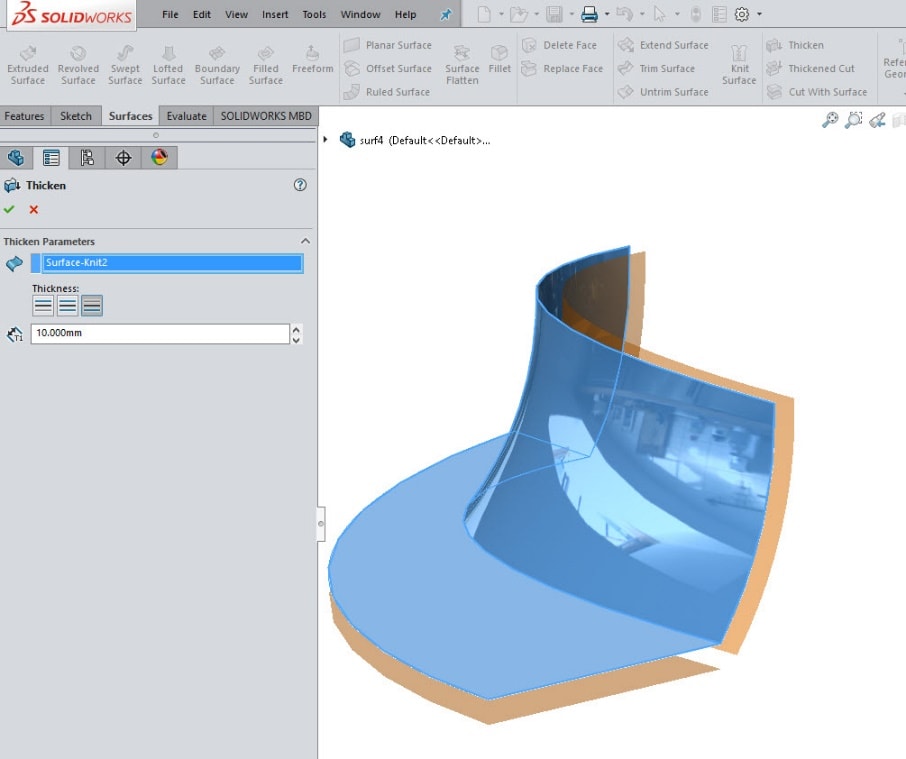The height and width of the screenshot is (759, 906).
Task: Choose Thicken Both Sides option
Action: click(x=67, y=306)
